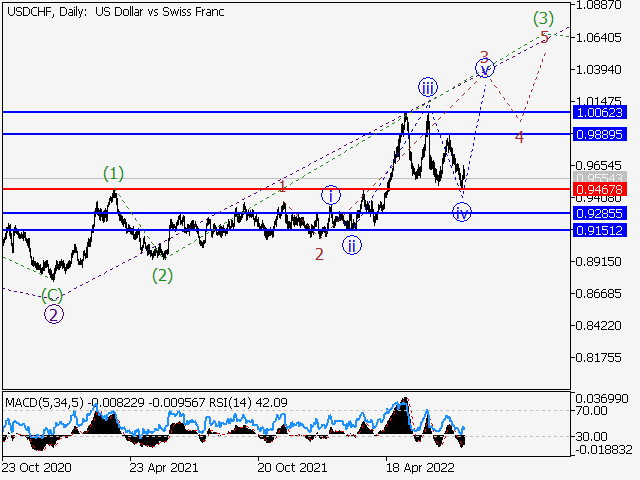Select the blue 0.98895 price level label

click(x=600, y=134)
